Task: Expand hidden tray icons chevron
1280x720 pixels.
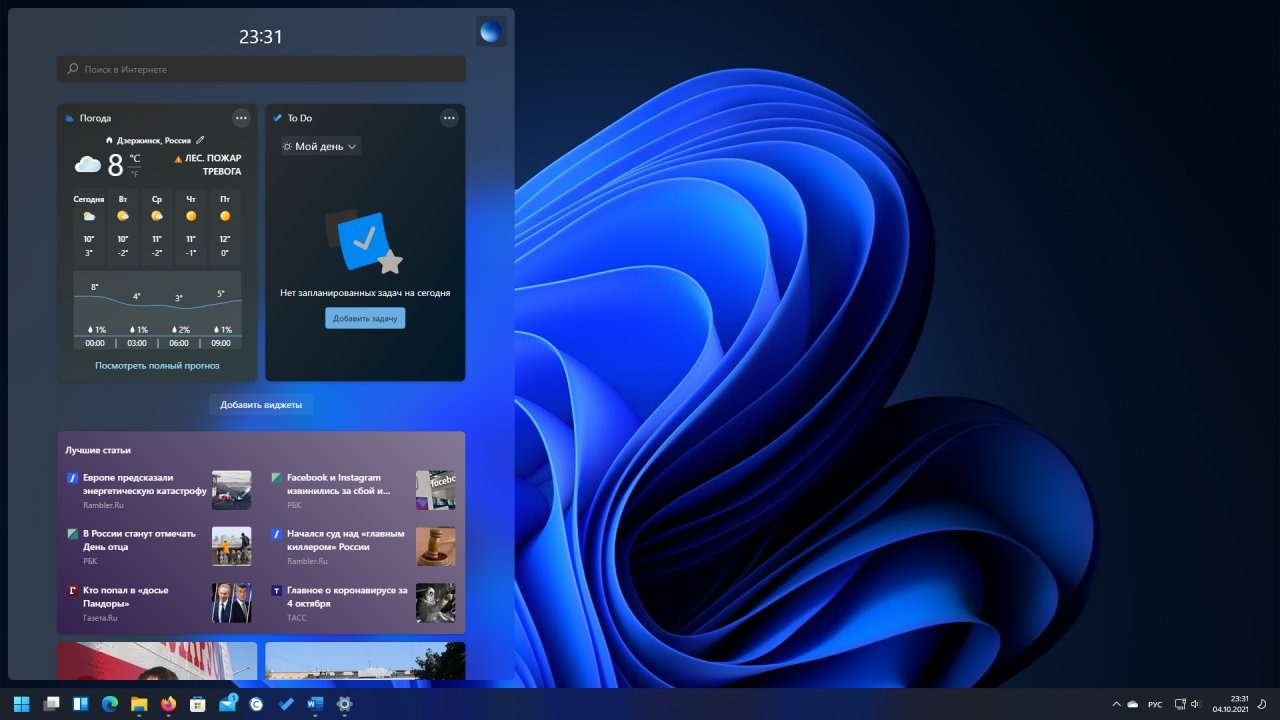Action: point(1116,704)
